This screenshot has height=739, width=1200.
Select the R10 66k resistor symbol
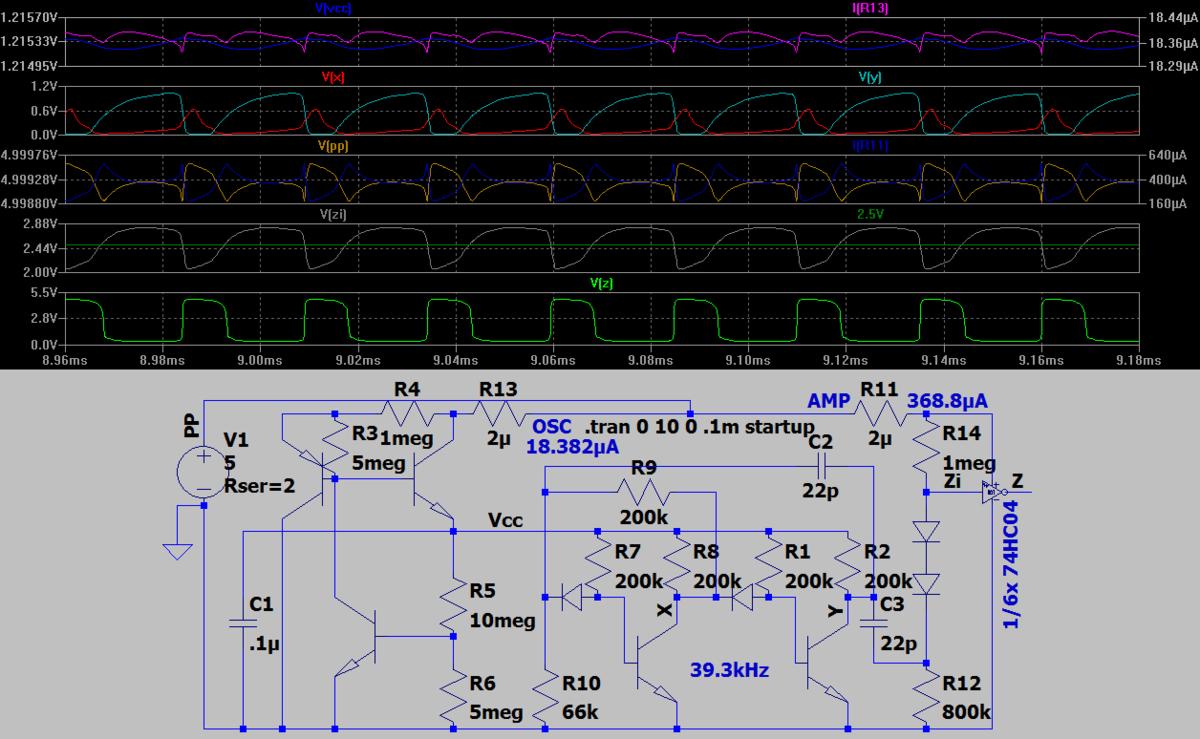point(545,697)
